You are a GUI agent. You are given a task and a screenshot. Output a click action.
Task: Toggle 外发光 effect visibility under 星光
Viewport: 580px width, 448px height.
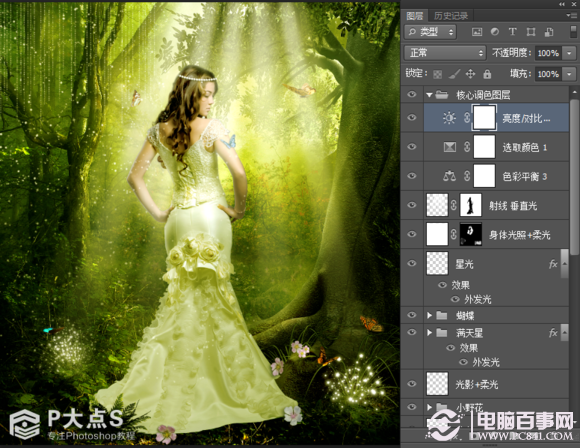pos(455,299)
